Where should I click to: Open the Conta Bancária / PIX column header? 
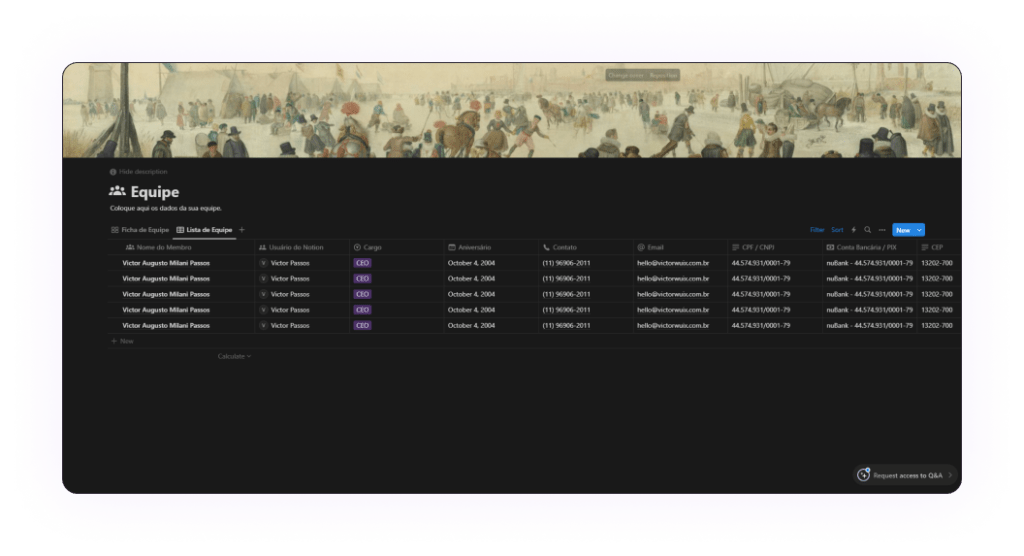[870, 248]
